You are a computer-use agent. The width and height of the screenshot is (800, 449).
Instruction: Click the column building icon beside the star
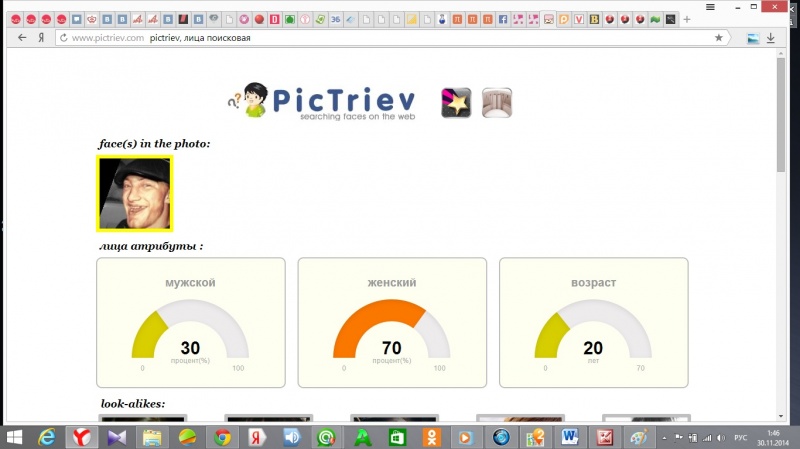tap(497, 103)
